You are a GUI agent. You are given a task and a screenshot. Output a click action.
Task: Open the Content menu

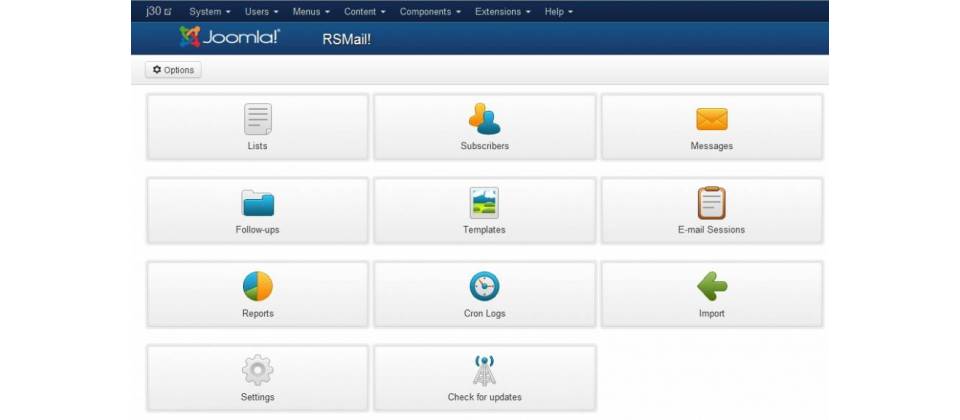(x=365, y=12)
